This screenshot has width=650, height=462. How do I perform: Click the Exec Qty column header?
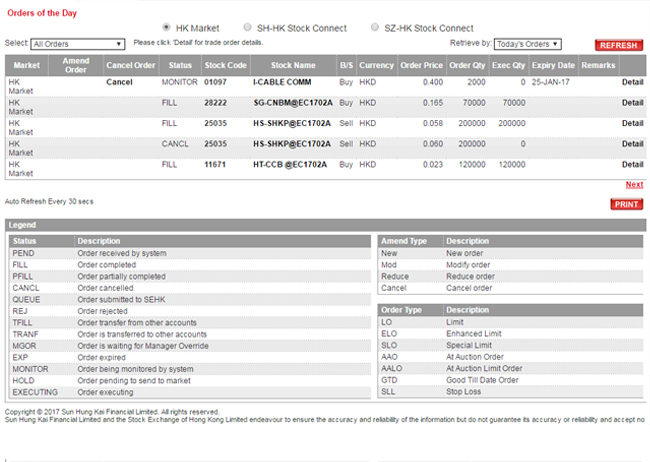pyautogui.click(x=509, y=65)
